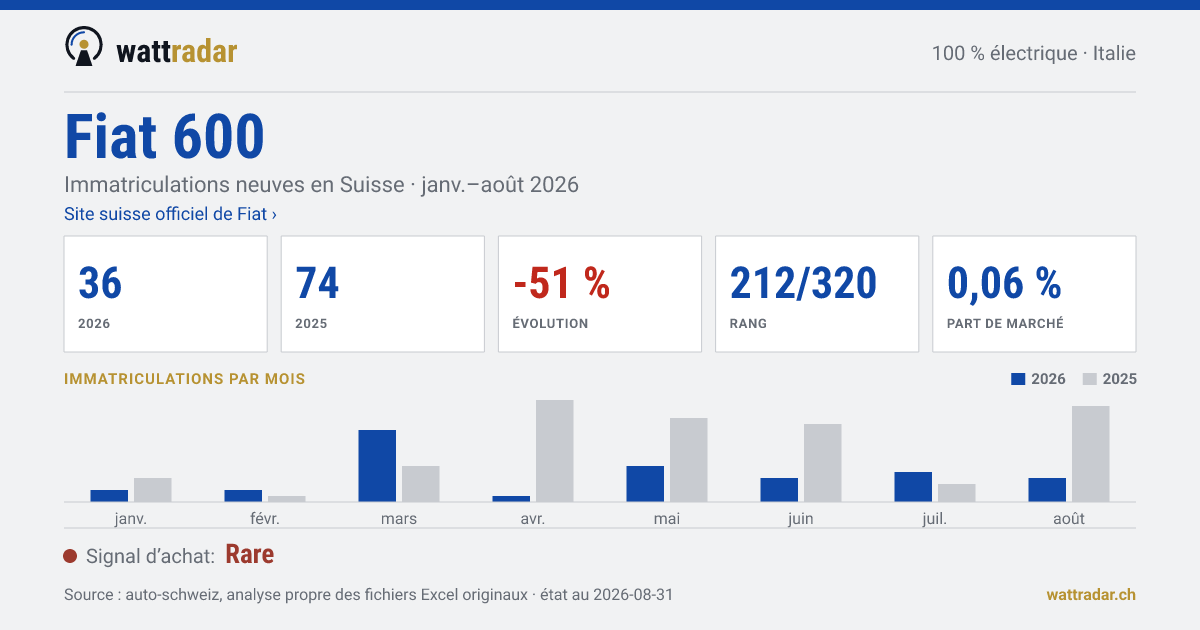The width and height of the screenshot is (1200, 630).
Task: Click the '100 % électrique · Italie' label
Action: pyautogui.click(x=1034, y=53)
